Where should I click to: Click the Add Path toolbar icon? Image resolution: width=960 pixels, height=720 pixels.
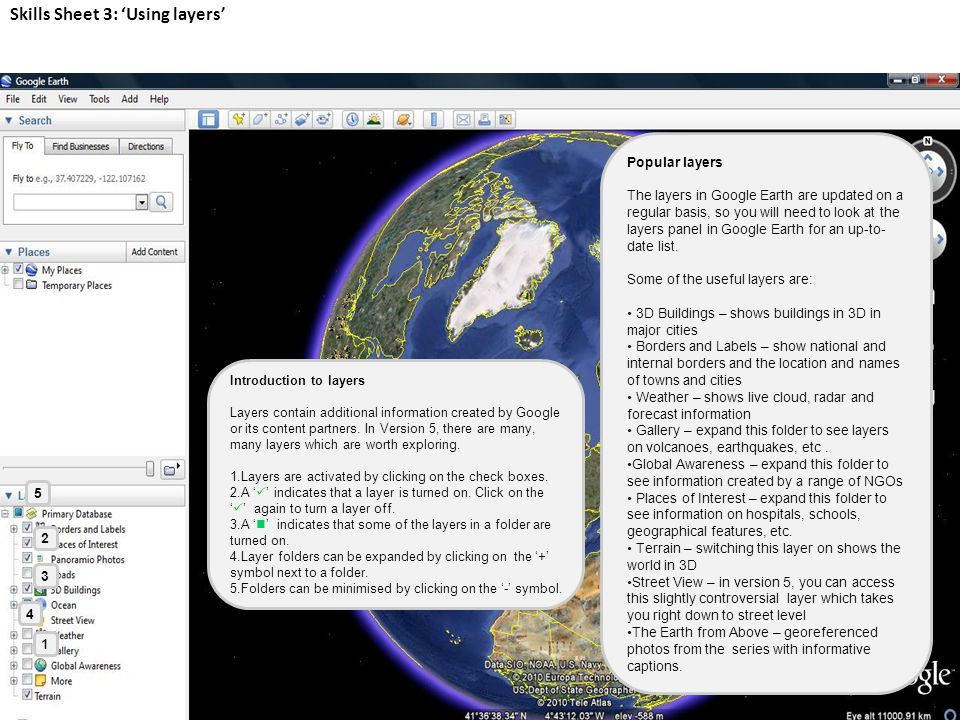(x=281, y=119)
